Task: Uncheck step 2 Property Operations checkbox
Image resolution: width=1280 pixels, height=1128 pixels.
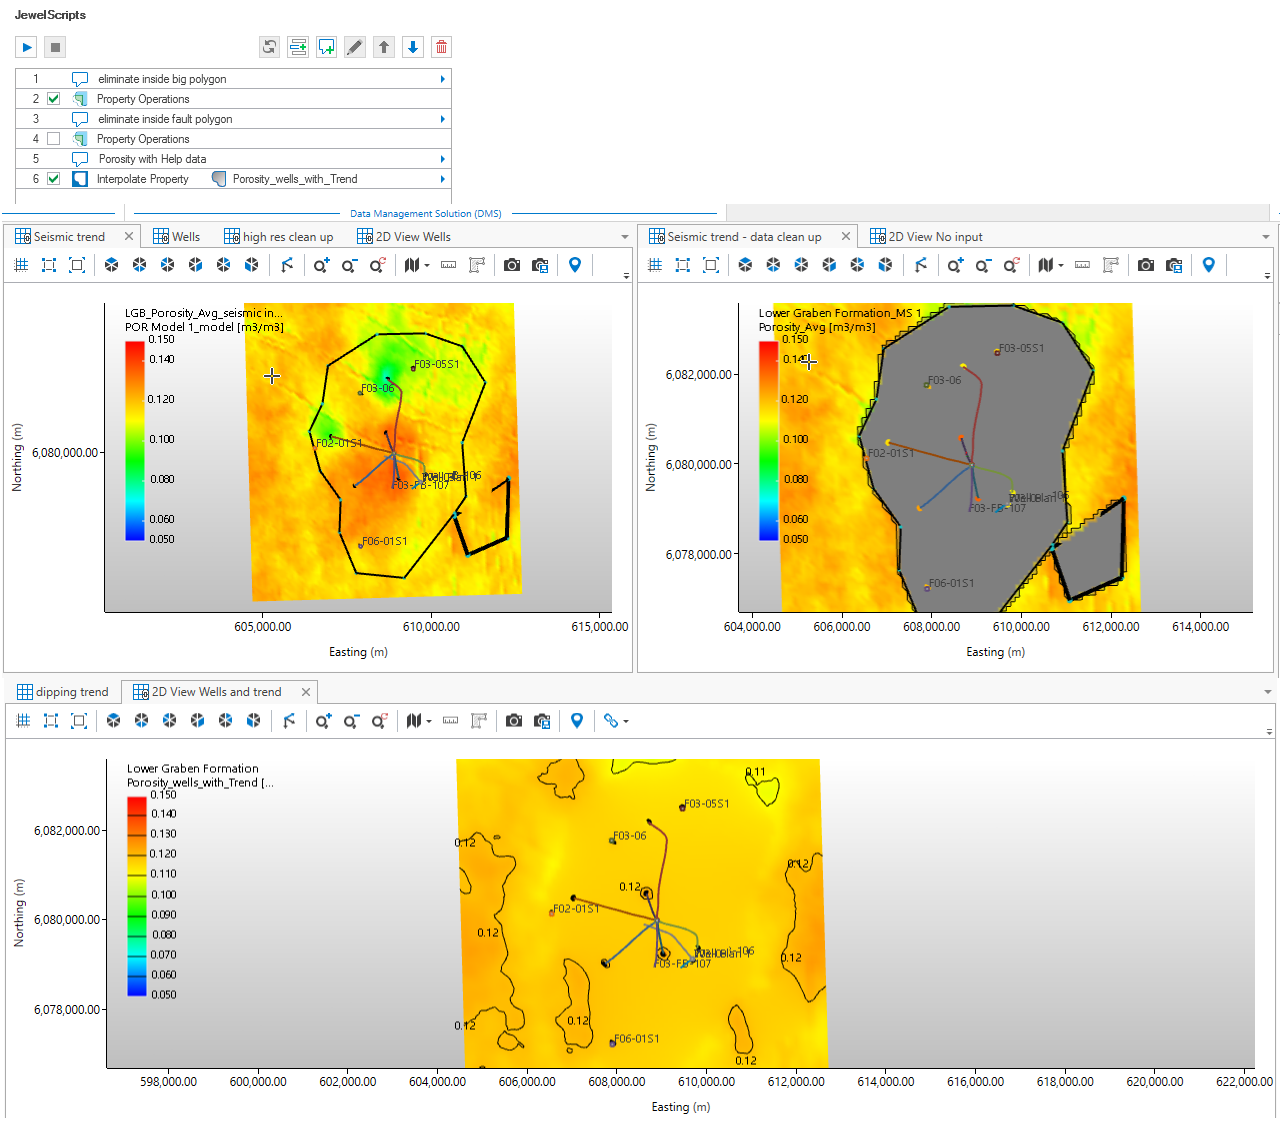Action: tap(54, 99)
